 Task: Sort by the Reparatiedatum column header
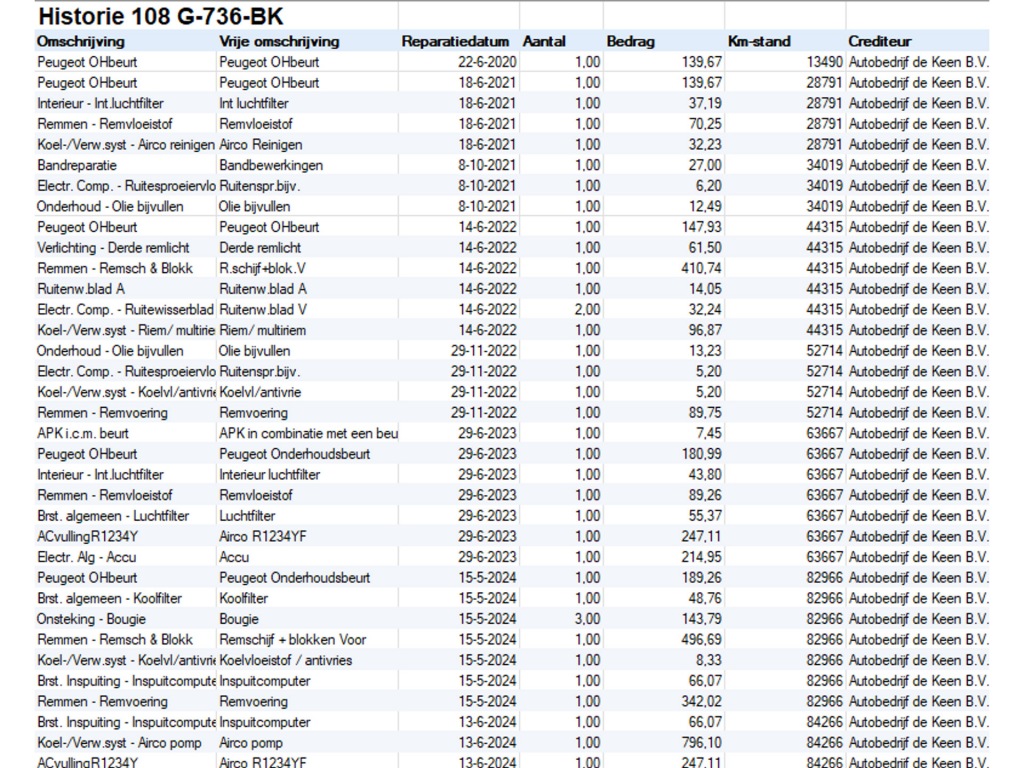(456, 41)
